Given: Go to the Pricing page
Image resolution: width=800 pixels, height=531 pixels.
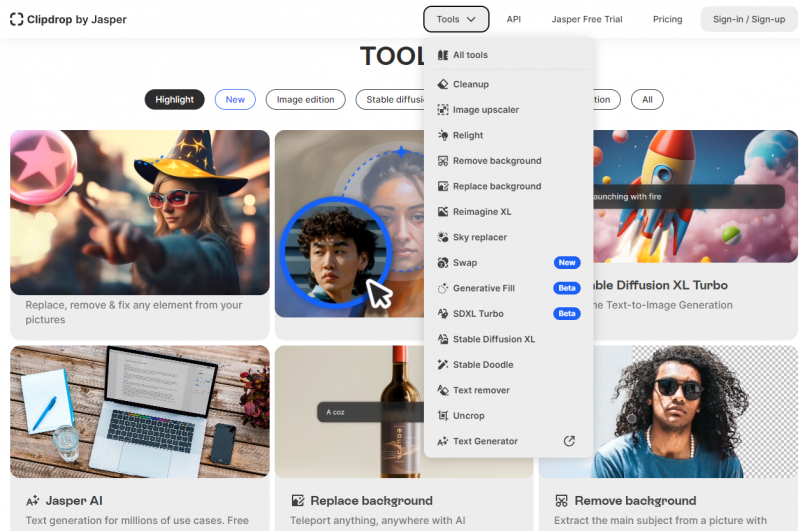Looking at the screenshot, I should click(667, 19).
